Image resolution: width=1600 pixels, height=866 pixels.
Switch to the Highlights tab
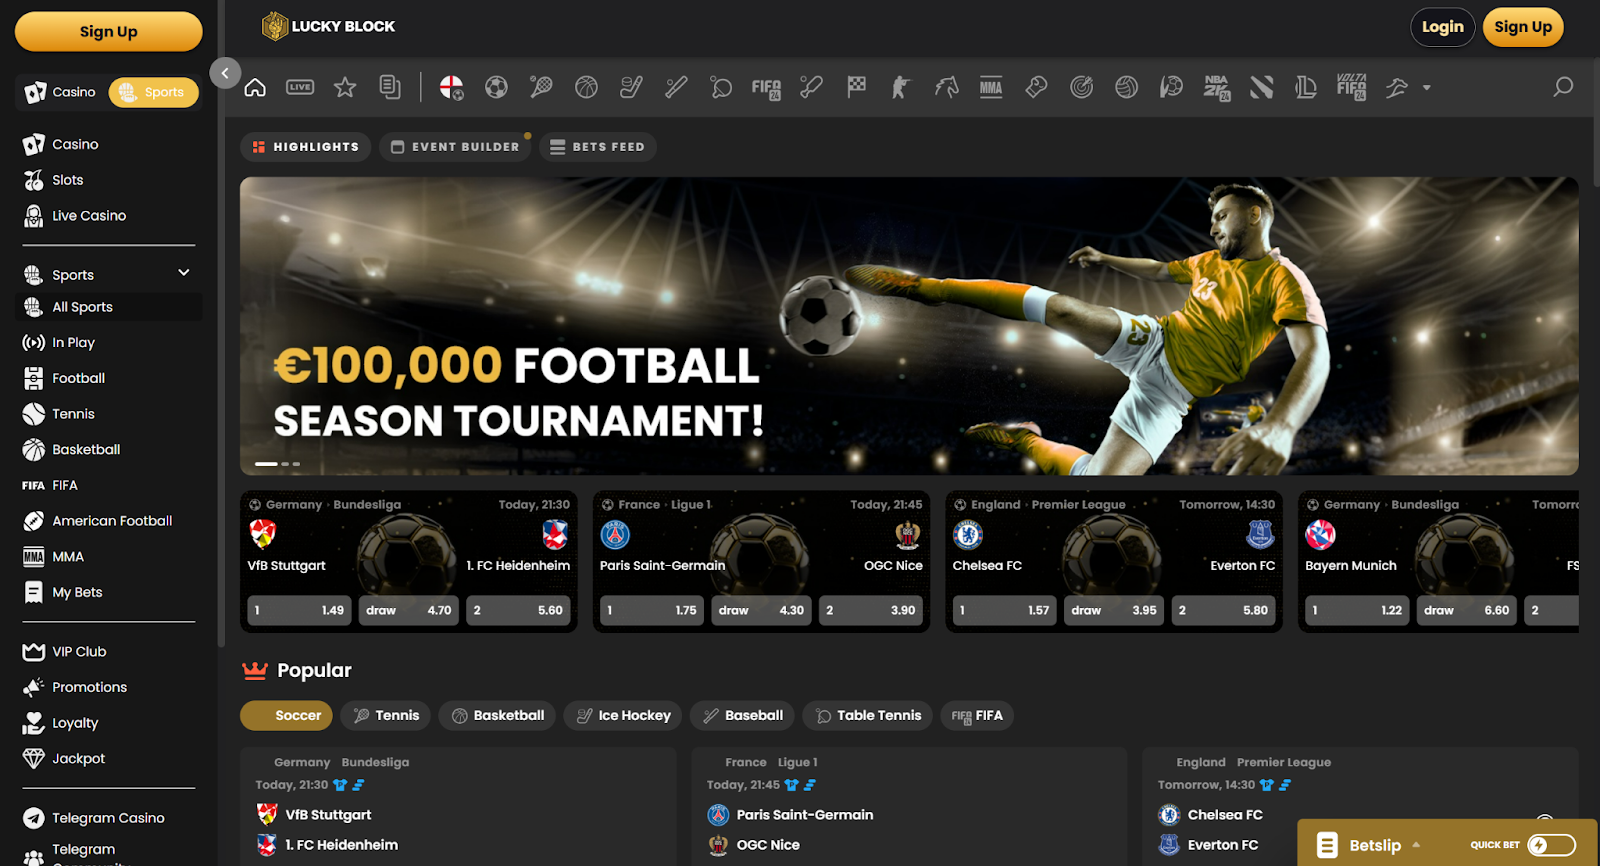[305, 147]
